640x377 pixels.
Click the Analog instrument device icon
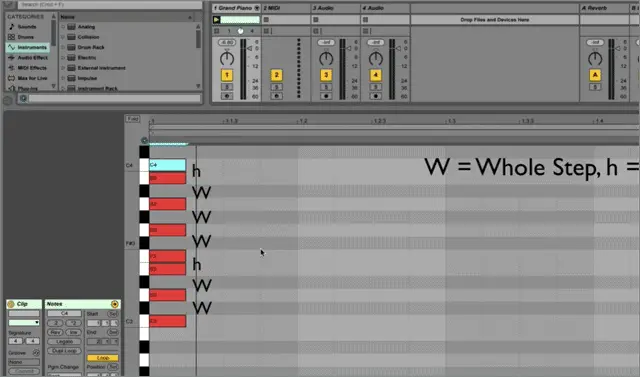(x=71, y=27)
